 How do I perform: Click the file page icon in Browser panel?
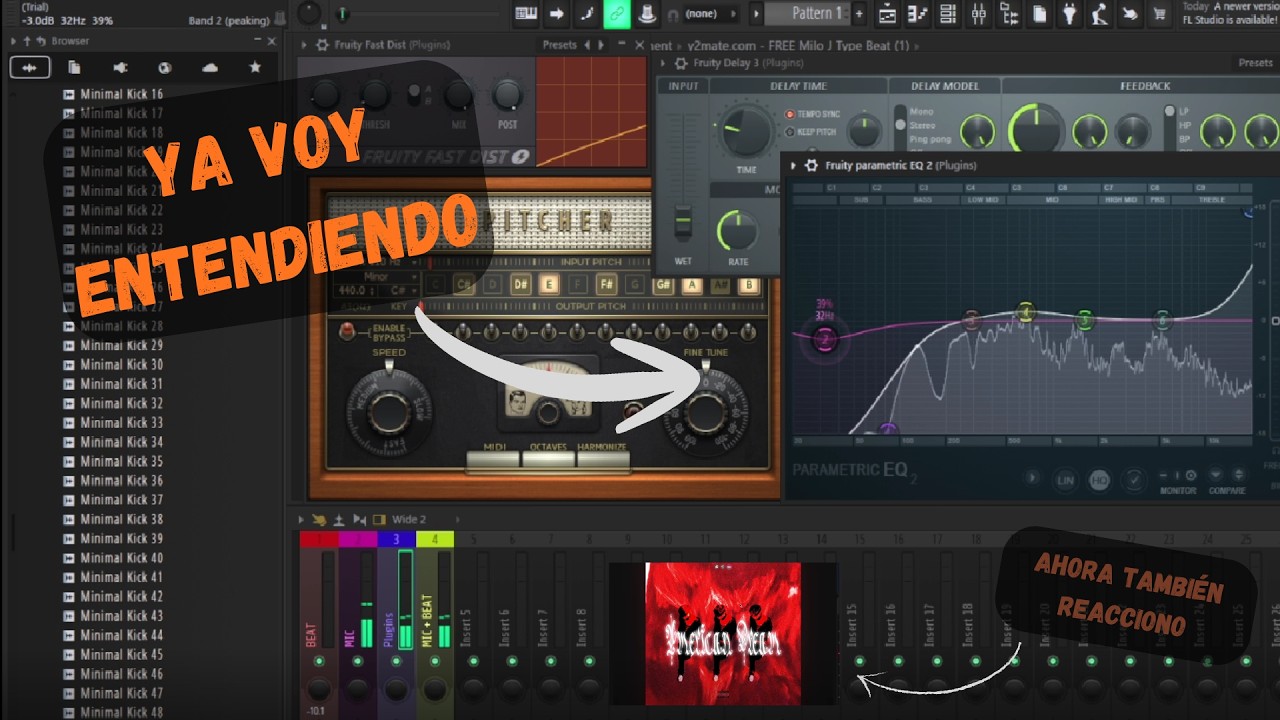(x=75, y=67)
